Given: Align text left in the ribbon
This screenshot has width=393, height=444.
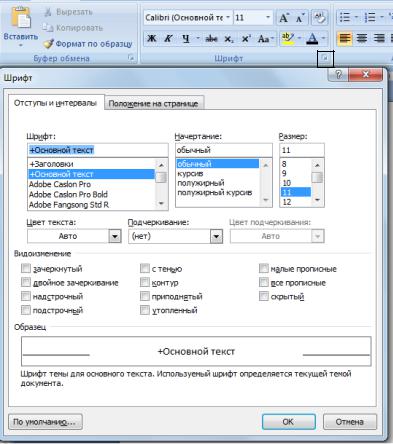Looking at the screenshot, I should [x=345, y=39].
